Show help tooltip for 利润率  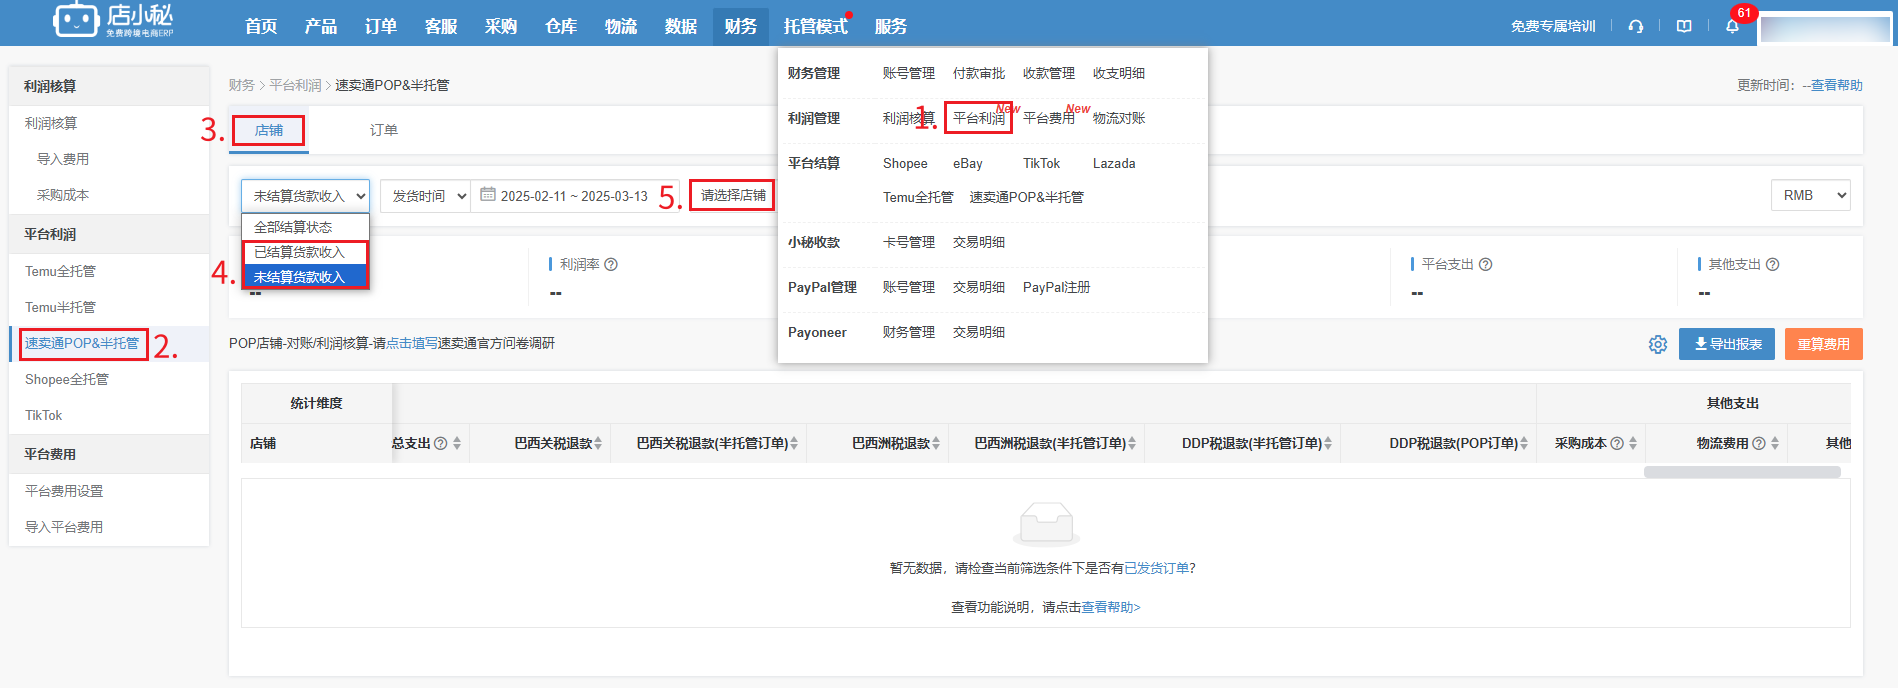click(x=611, y=264)
